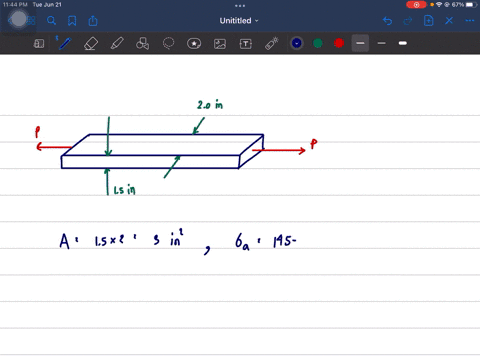Open the thumbnails grid view icon

[31, 21]
